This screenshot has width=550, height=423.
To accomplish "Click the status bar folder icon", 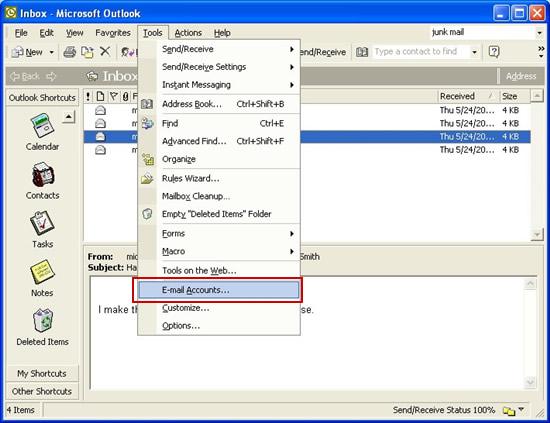I will click(x=509, y=410).
